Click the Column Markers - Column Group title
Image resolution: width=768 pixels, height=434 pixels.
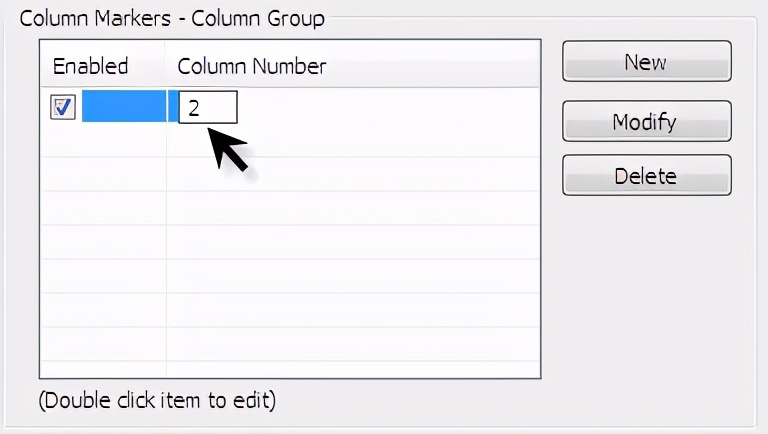[x=172, y=18]
